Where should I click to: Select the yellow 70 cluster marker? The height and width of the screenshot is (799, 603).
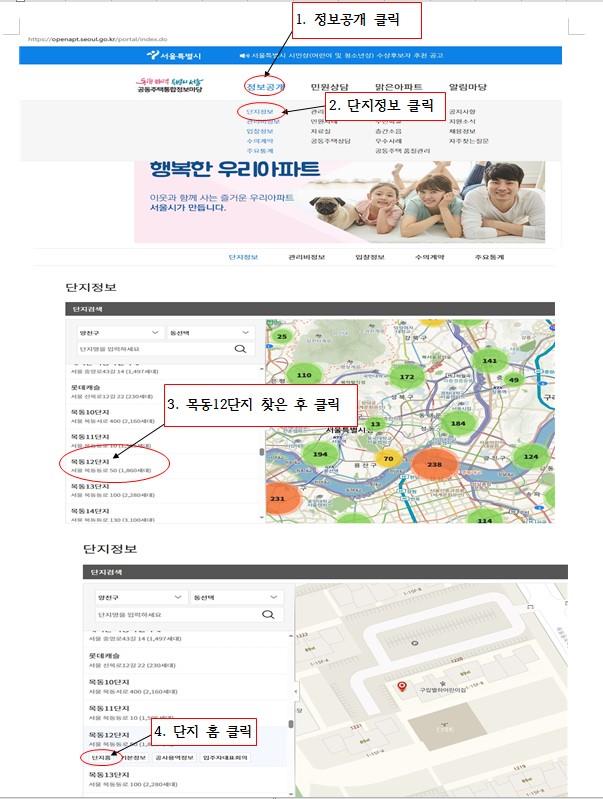click(388, 459)
